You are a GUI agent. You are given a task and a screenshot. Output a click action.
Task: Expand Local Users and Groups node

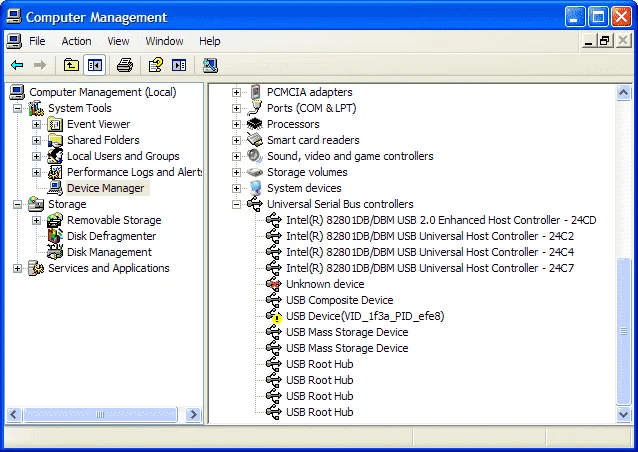pos(37,156)
